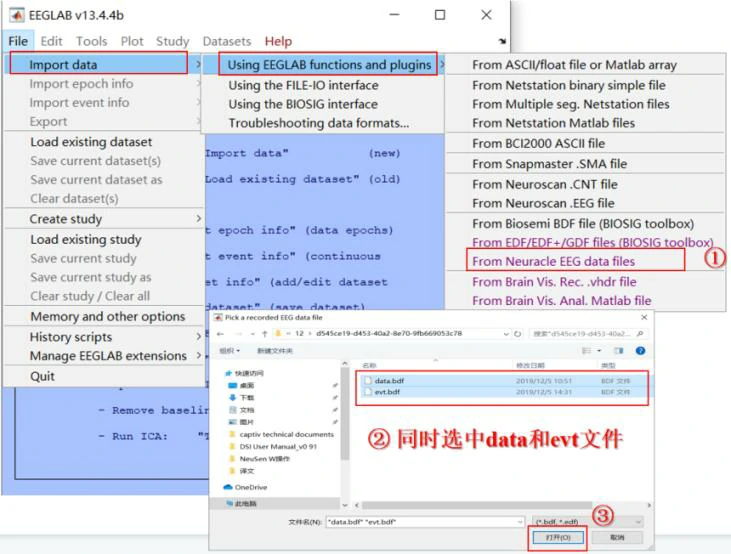Expand the Create study submenu
Image resolution: width=731 pixels, height=554 pixels.
coord(102,218)
